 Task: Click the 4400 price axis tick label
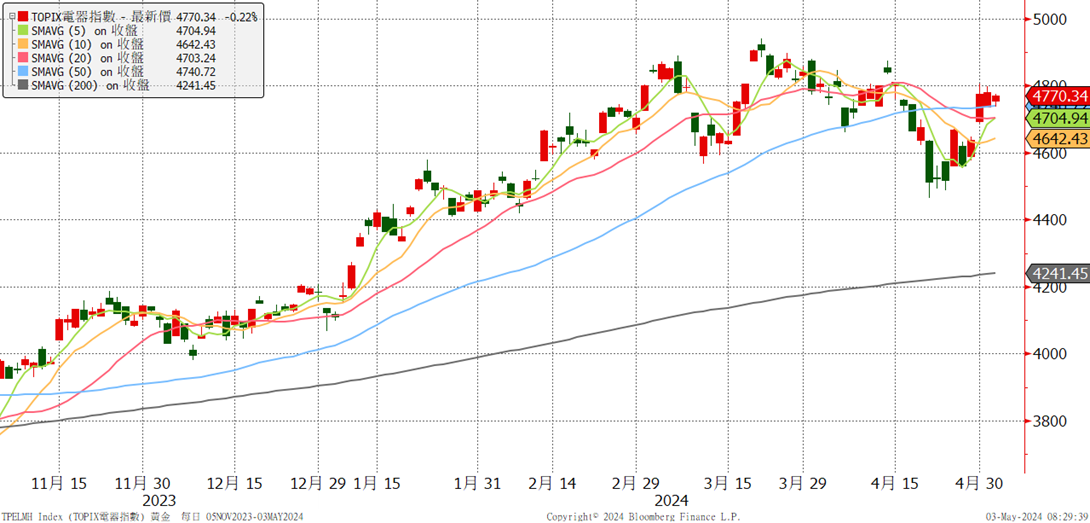tap(1050, 220)
